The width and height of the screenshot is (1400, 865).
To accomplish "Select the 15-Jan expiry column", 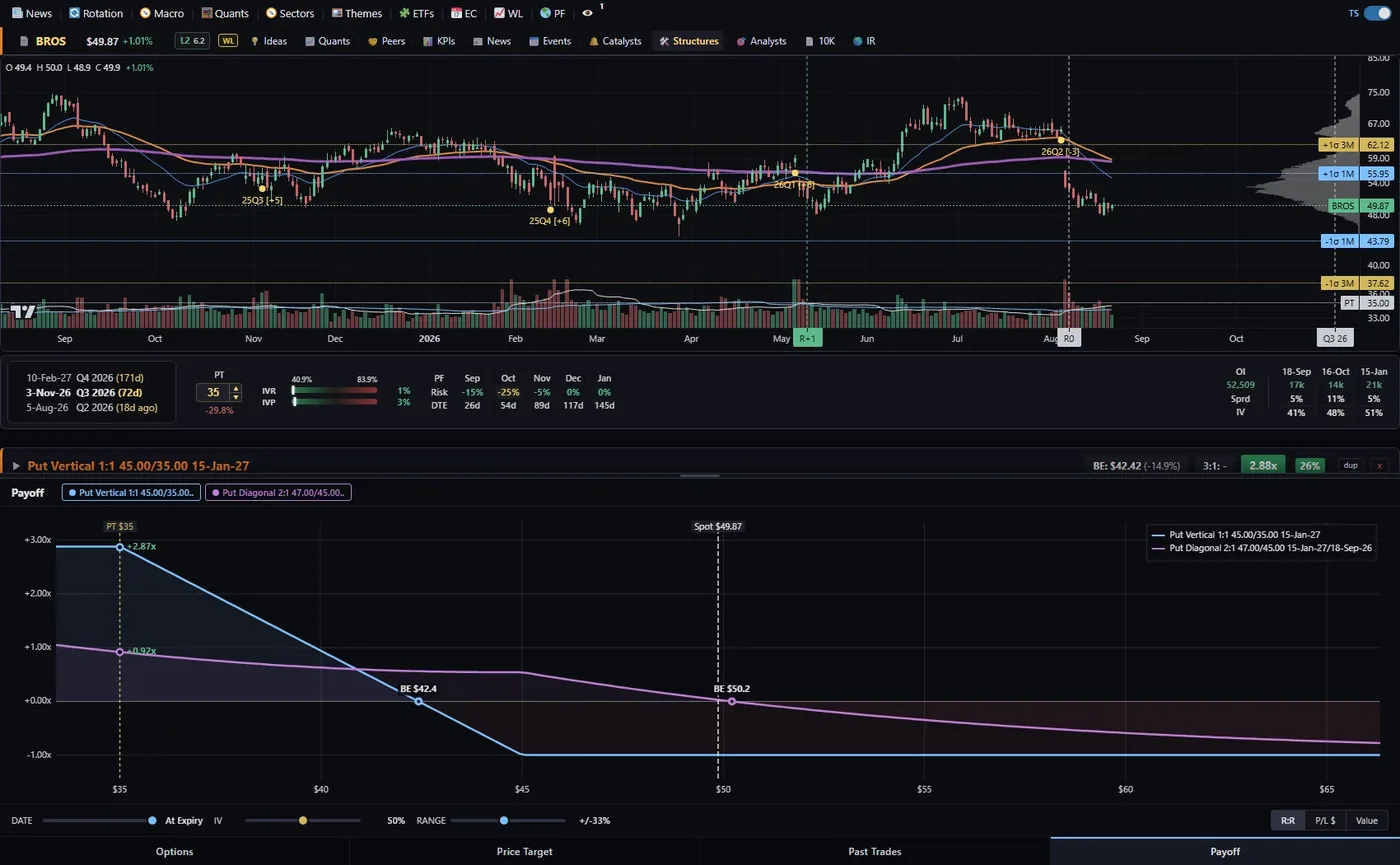I will pyautogui.click(x=1374, y=391).
